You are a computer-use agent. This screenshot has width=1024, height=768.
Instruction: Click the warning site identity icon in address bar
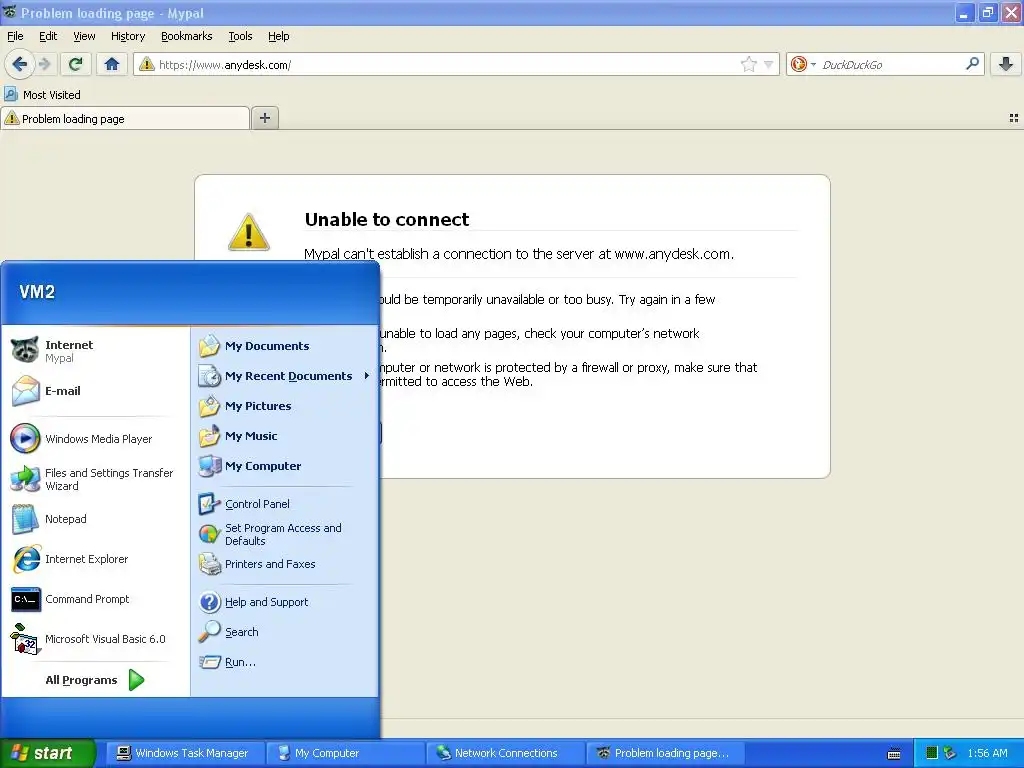pyautogui.click(x=147, y=64)
